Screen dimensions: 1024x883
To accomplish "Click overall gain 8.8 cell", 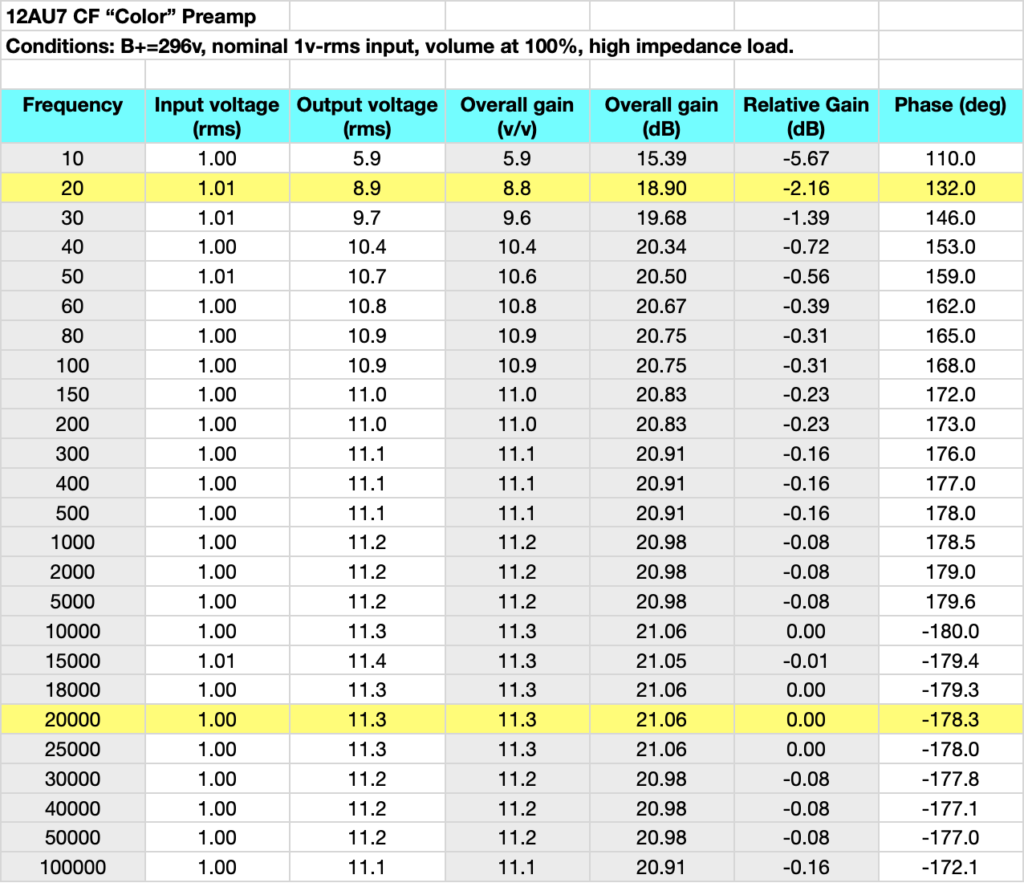I will click(x=517, y=188).
